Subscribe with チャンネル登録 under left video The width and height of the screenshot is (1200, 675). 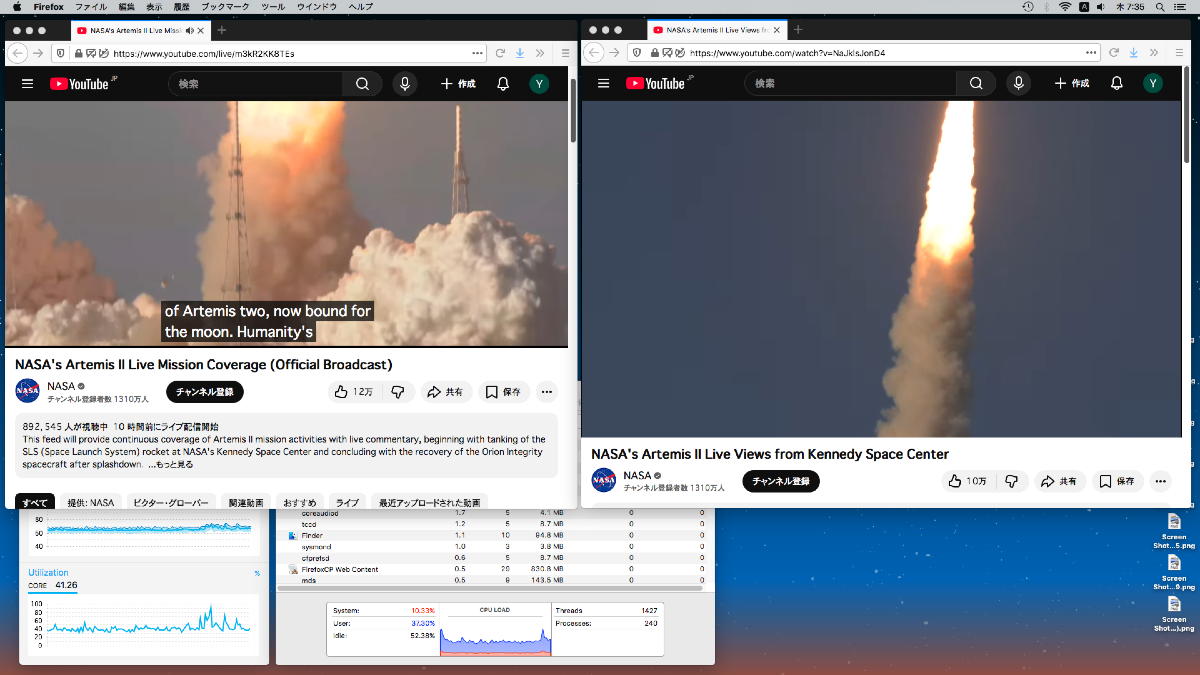click(x=205, y=392)
